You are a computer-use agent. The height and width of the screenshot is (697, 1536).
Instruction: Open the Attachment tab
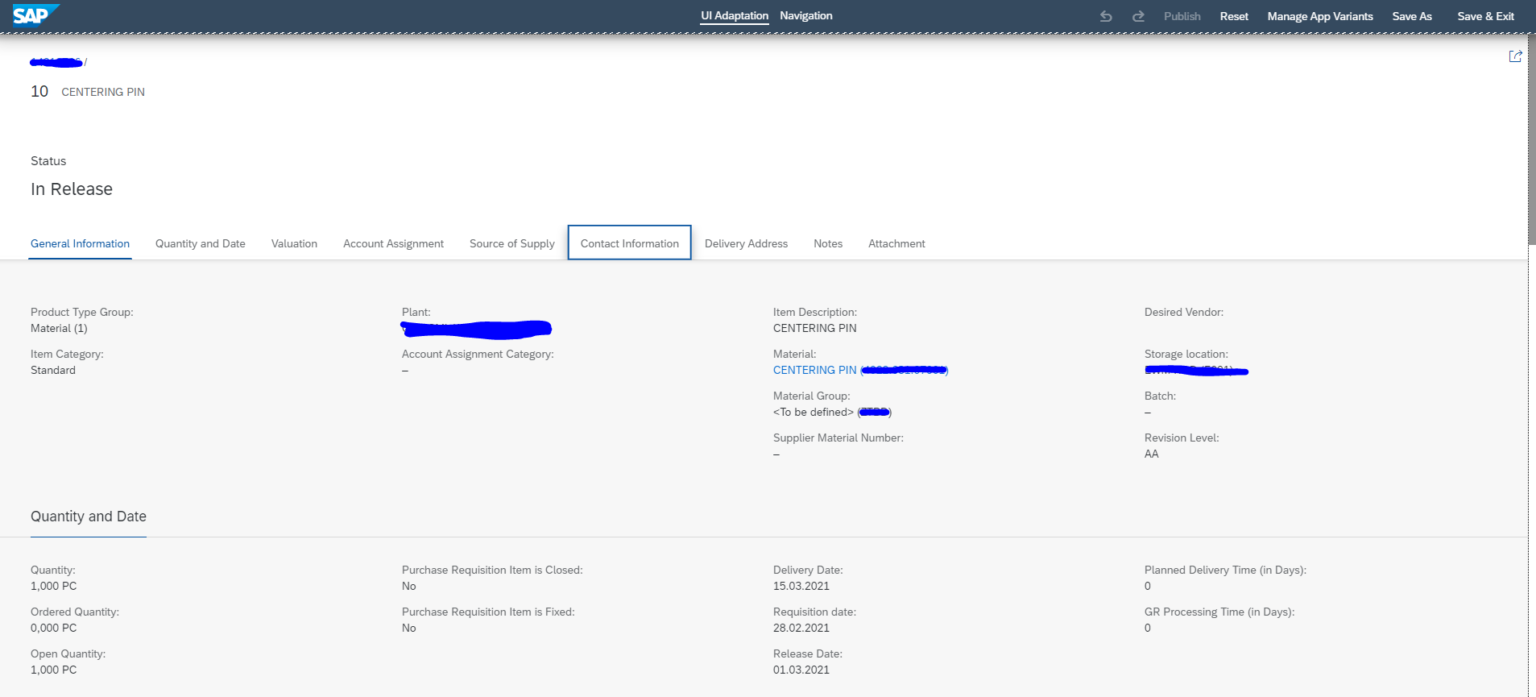[x=896, y=243]
